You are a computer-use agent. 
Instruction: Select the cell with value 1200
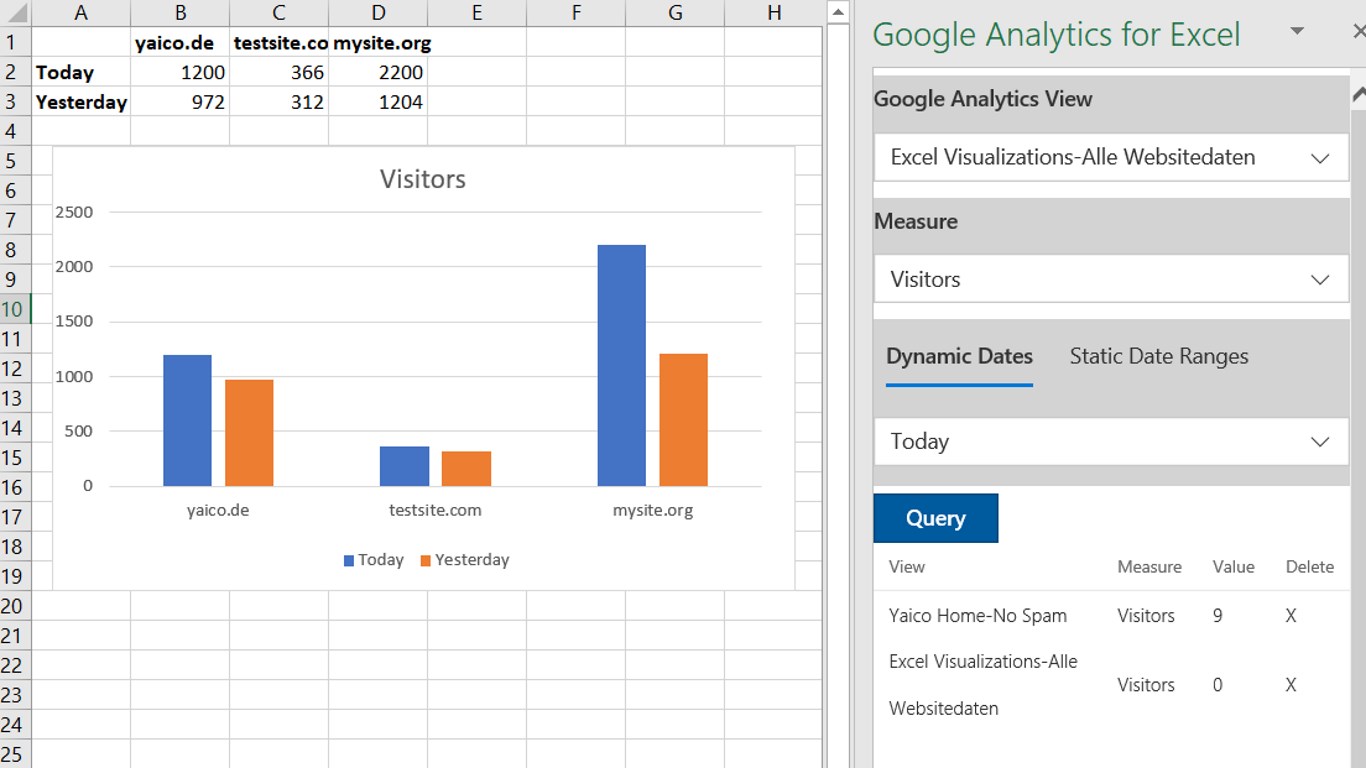[180, 72]
